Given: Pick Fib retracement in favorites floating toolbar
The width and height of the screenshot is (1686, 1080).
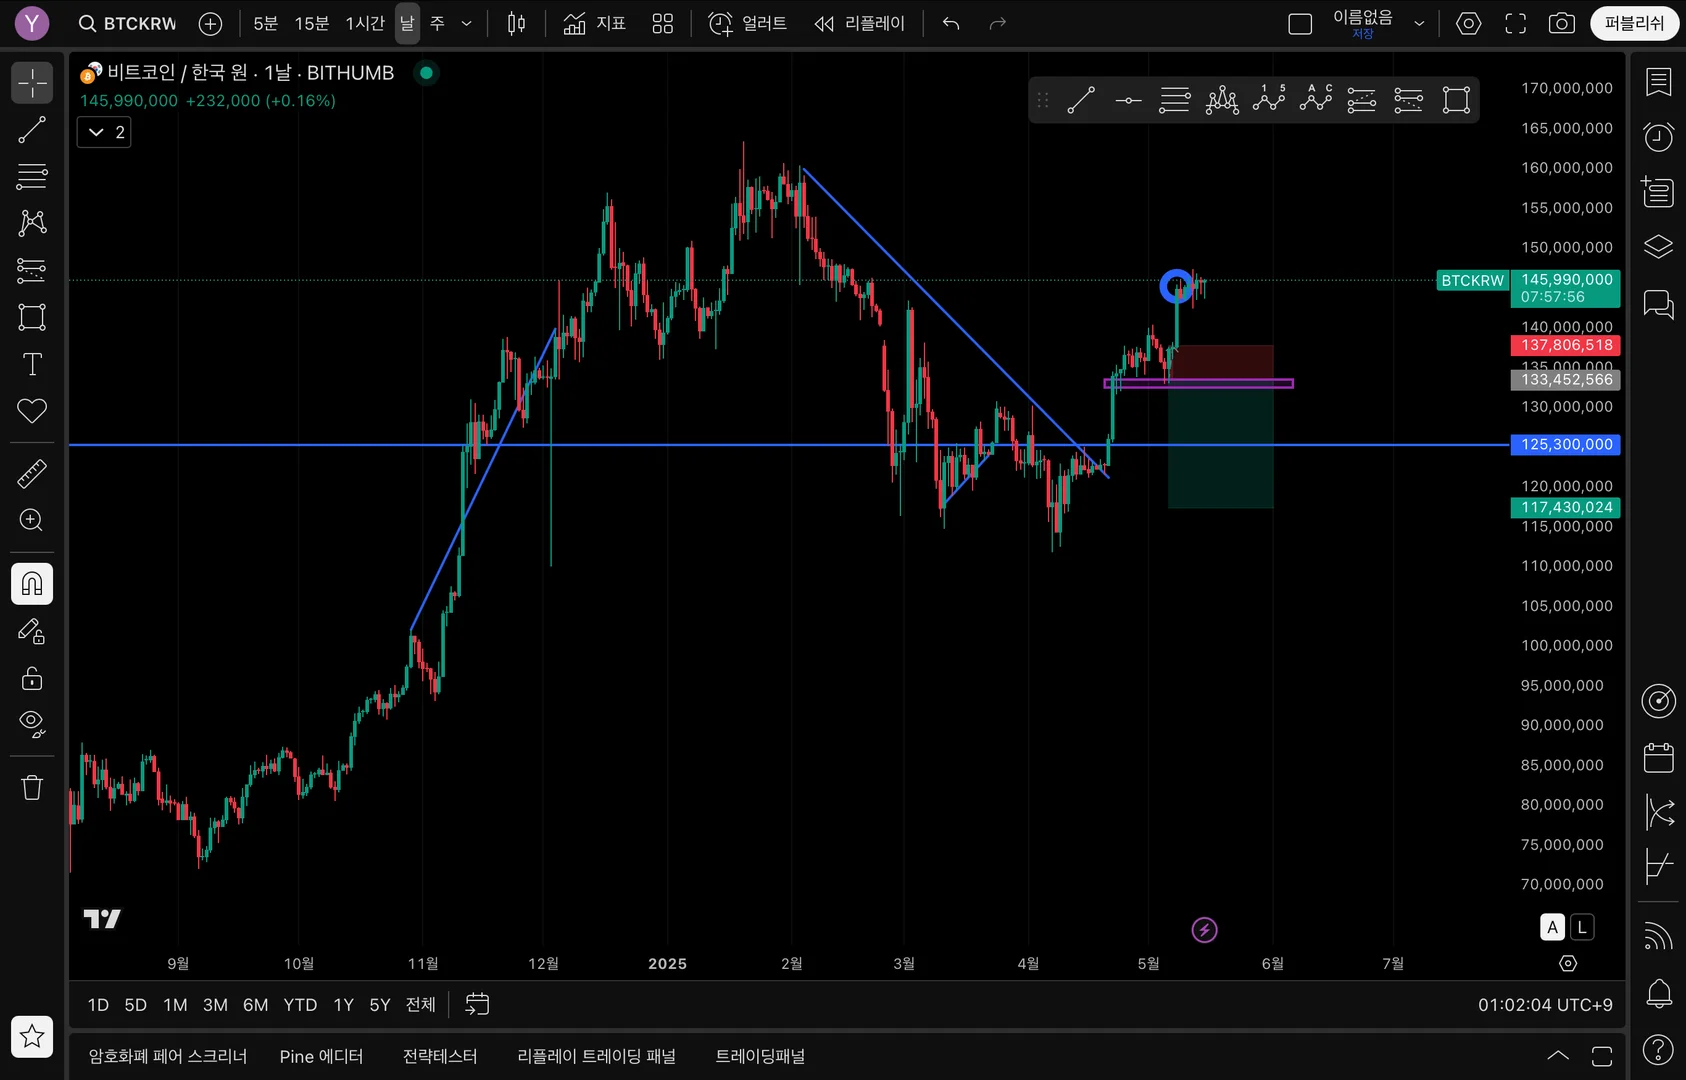Looking at the screenshot, I should click(1175, 100).
